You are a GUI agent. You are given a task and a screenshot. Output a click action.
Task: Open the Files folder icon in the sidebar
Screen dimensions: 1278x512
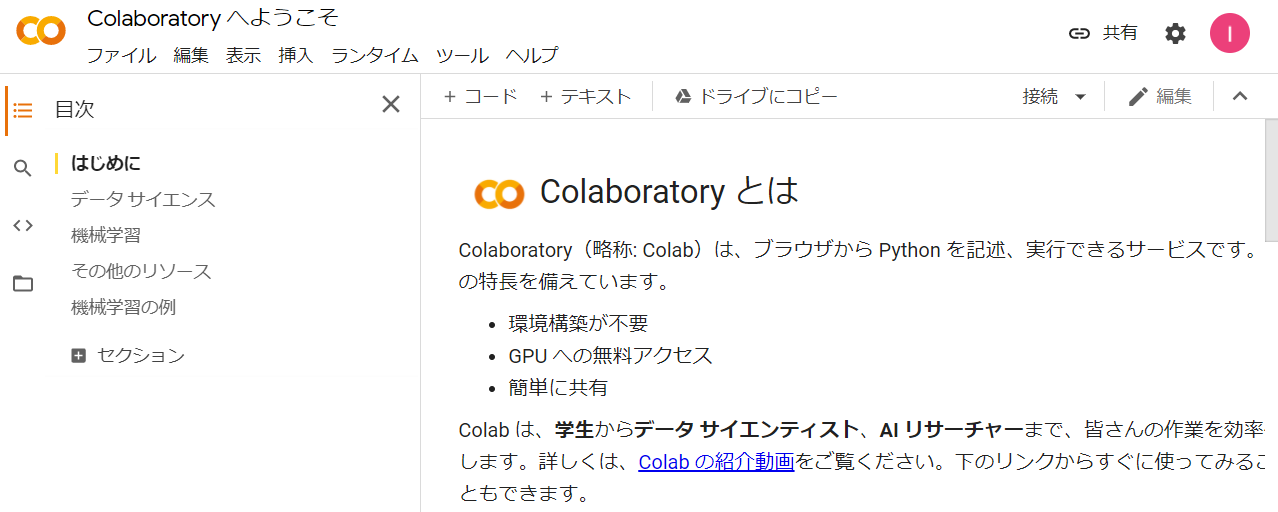coord(23,284)
